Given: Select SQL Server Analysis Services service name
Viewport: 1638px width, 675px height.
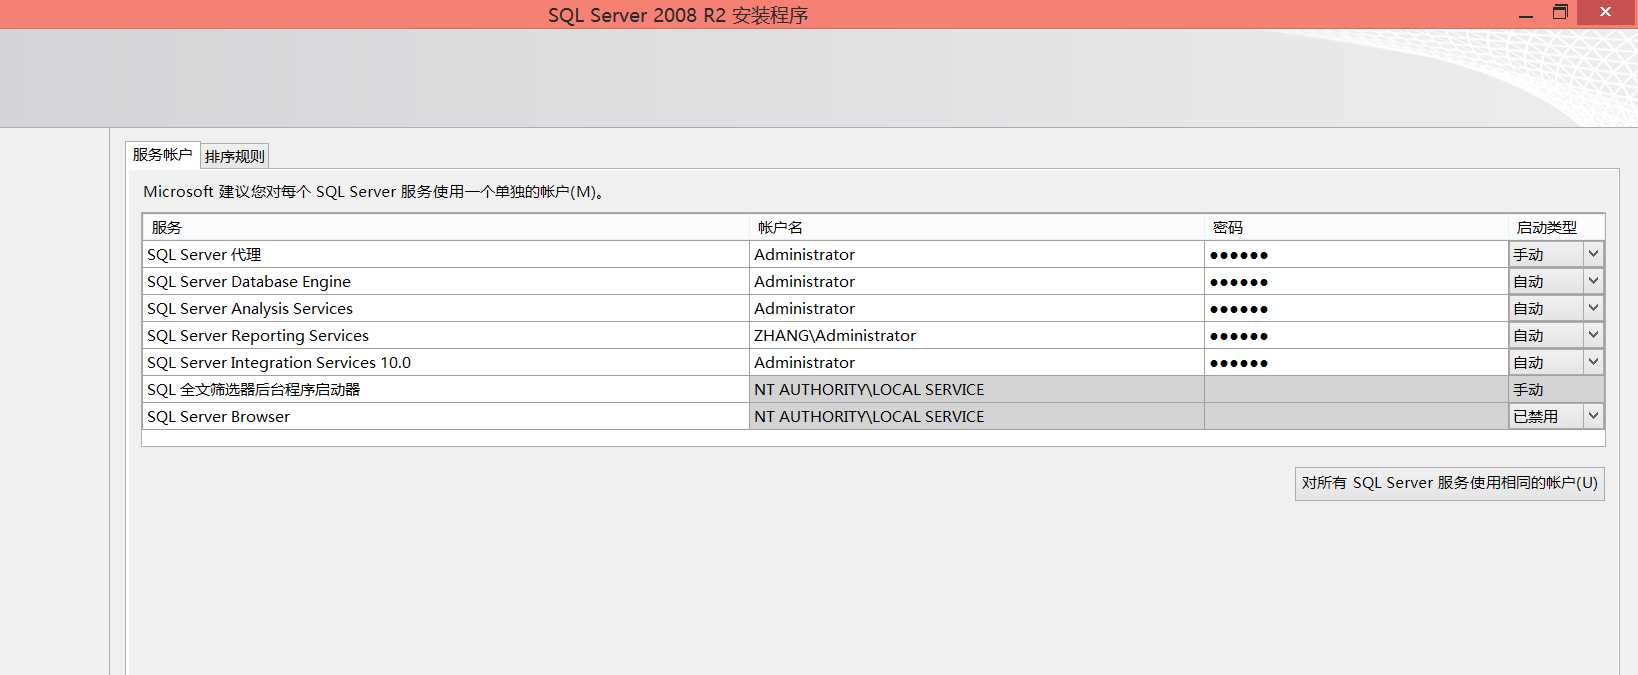Looking at the screenshot, I should [x=445, y=308].
